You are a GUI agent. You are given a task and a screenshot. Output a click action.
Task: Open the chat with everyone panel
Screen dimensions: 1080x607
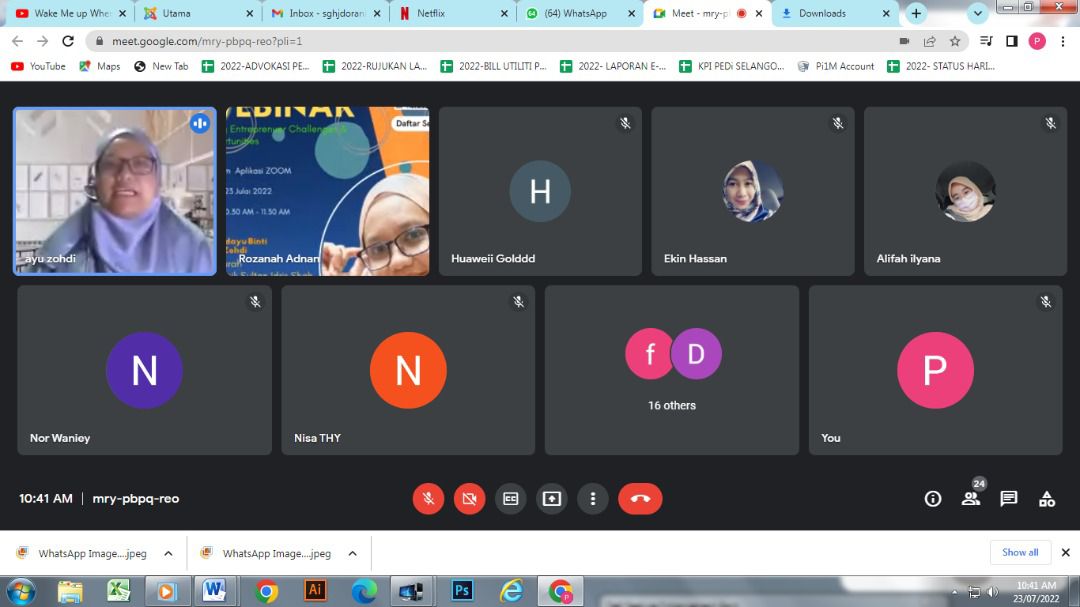(1008, 498)
